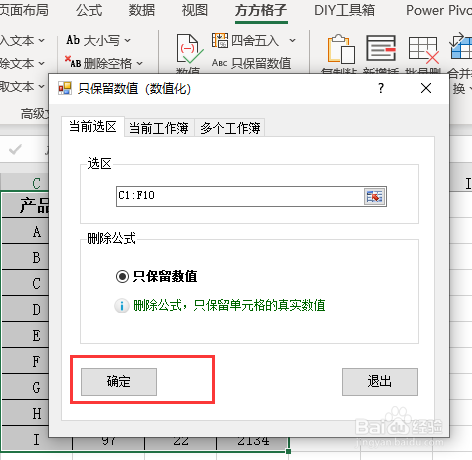Click 只保留数值 in the ribbon
Screen dimensions: 472x460
[x=252, y=63]
